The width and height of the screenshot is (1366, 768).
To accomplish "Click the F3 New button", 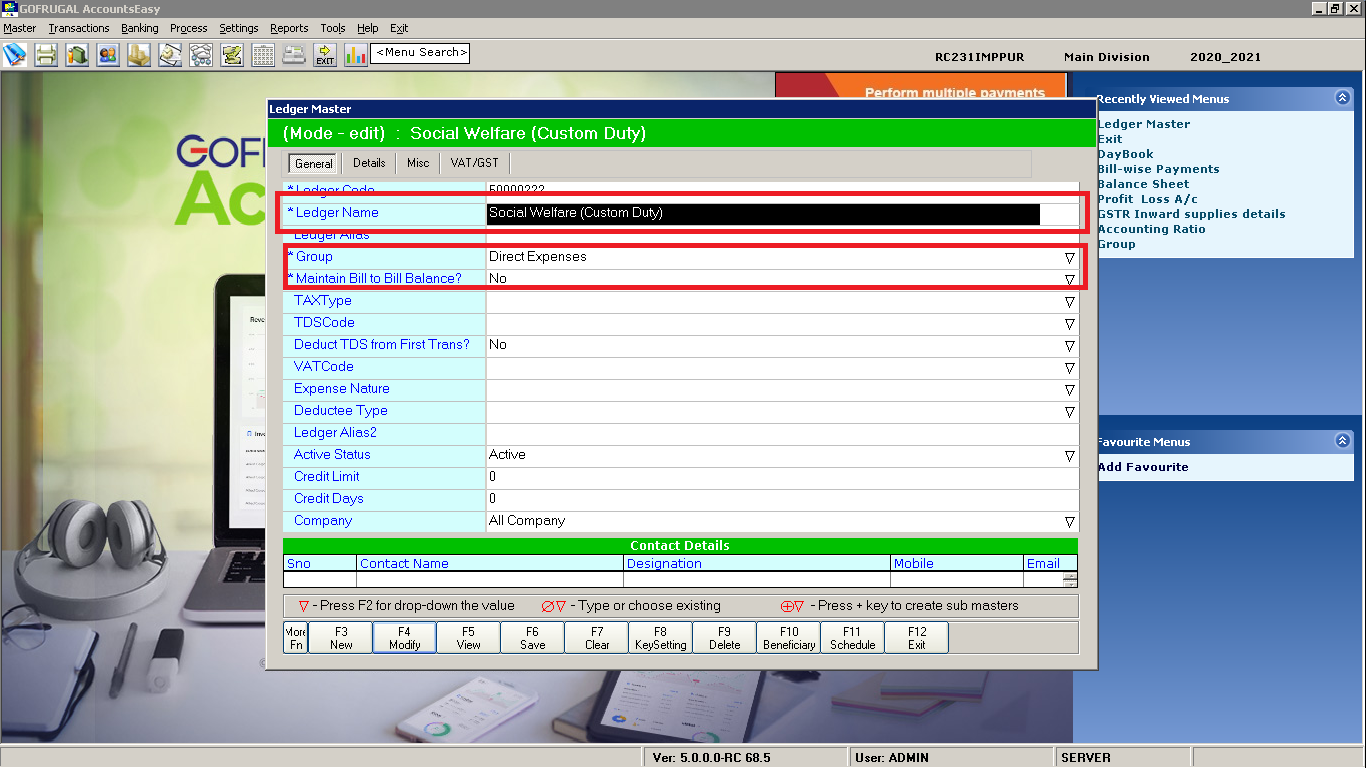I will tap(341, 638).
